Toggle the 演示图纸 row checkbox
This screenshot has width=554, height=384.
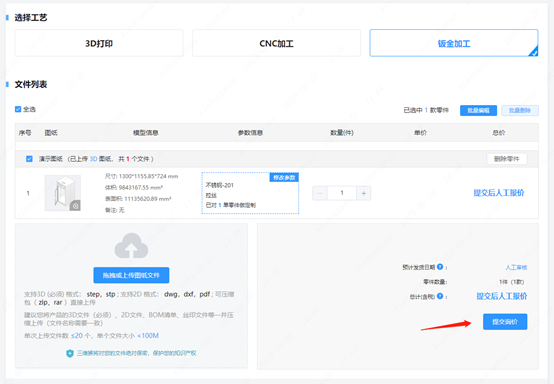29,159
